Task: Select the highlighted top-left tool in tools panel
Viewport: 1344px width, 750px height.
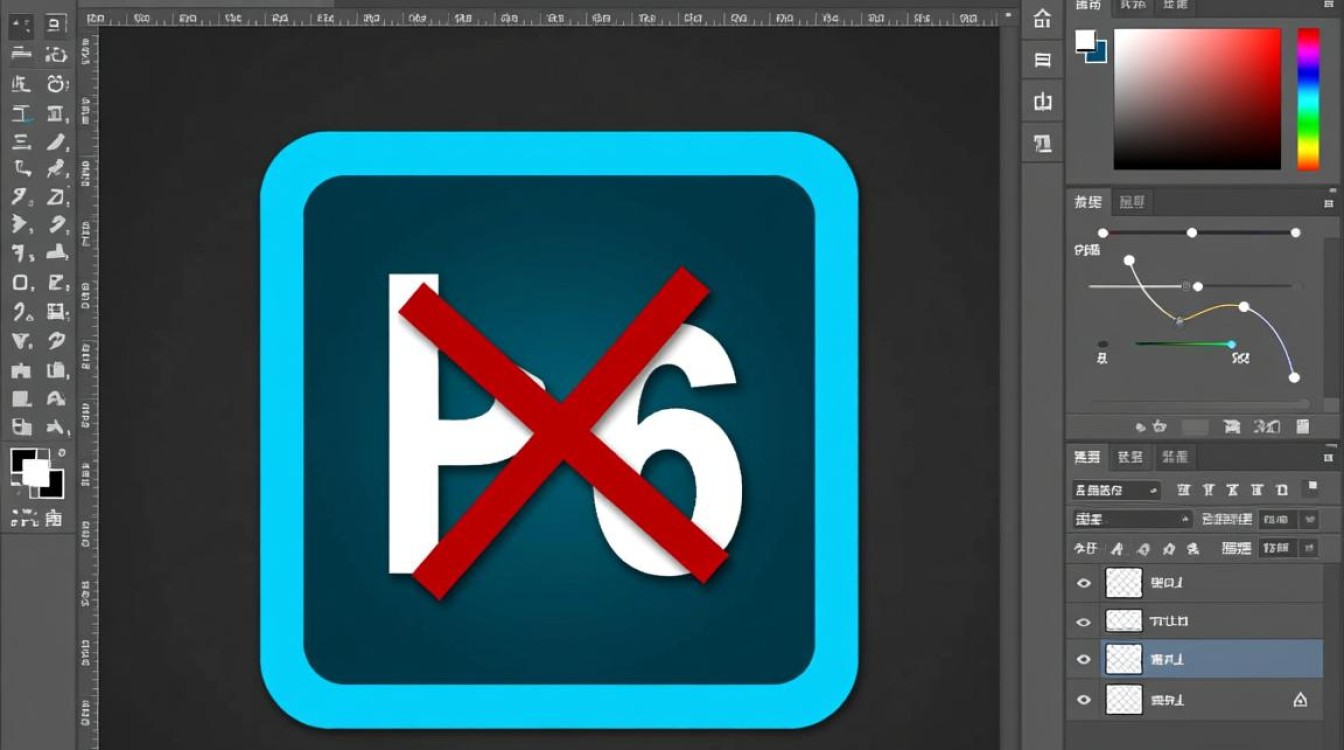Action: pyautogui.click(x=21, y=27)
